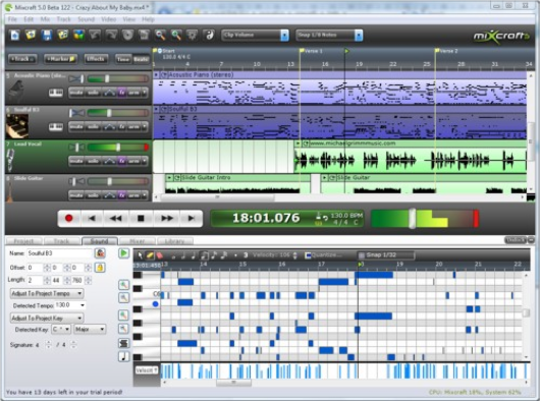Screen dimensions: 540x401
Task: Switch to the Mixer tab
Action: [x=137, y=241]
